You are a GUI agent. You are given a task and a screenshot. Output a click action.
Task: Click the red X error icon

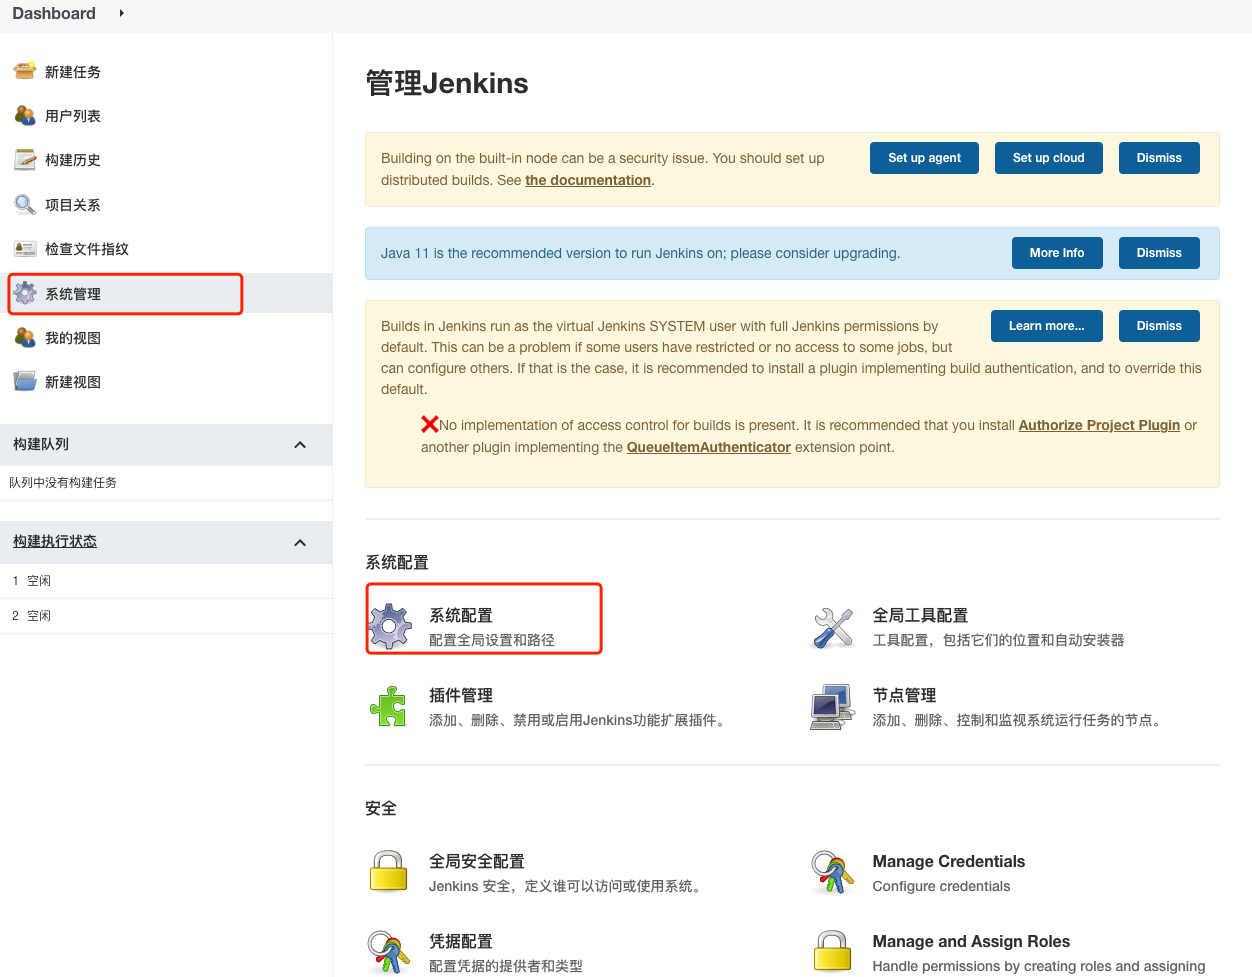click(x=430, y=424)
